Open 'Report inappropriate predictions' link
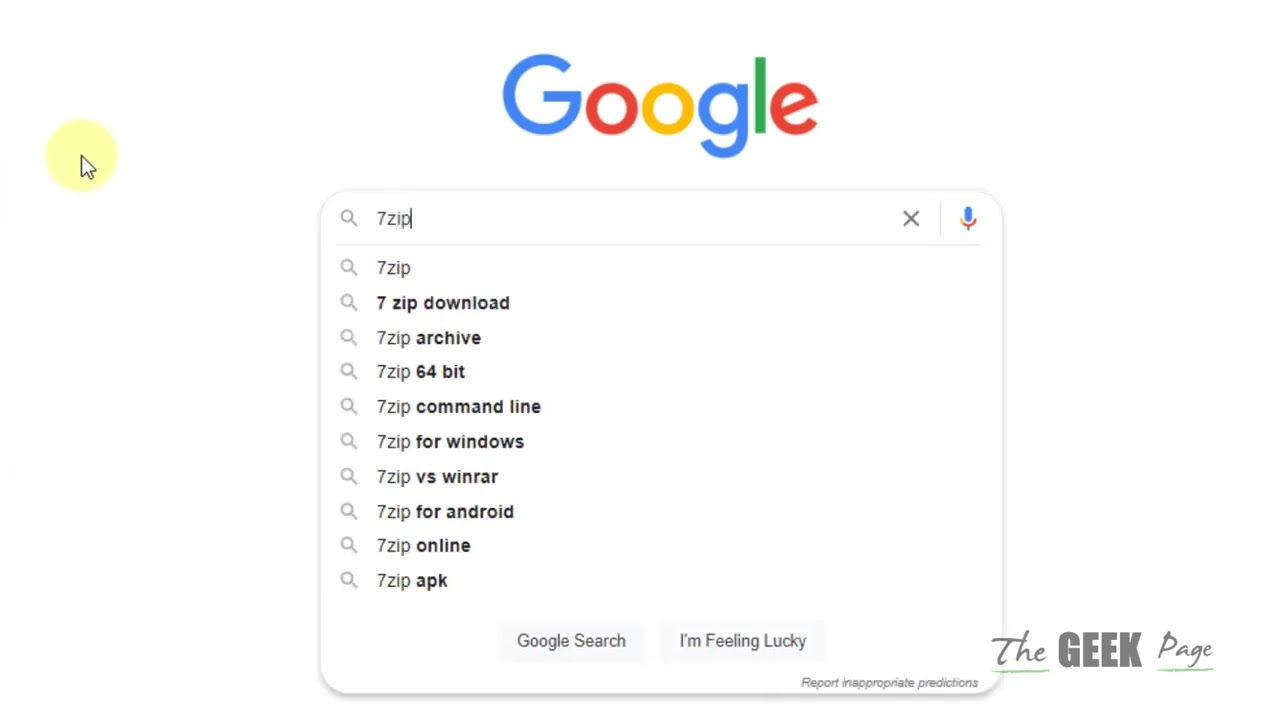The image size is (1280, 720). 889,683
